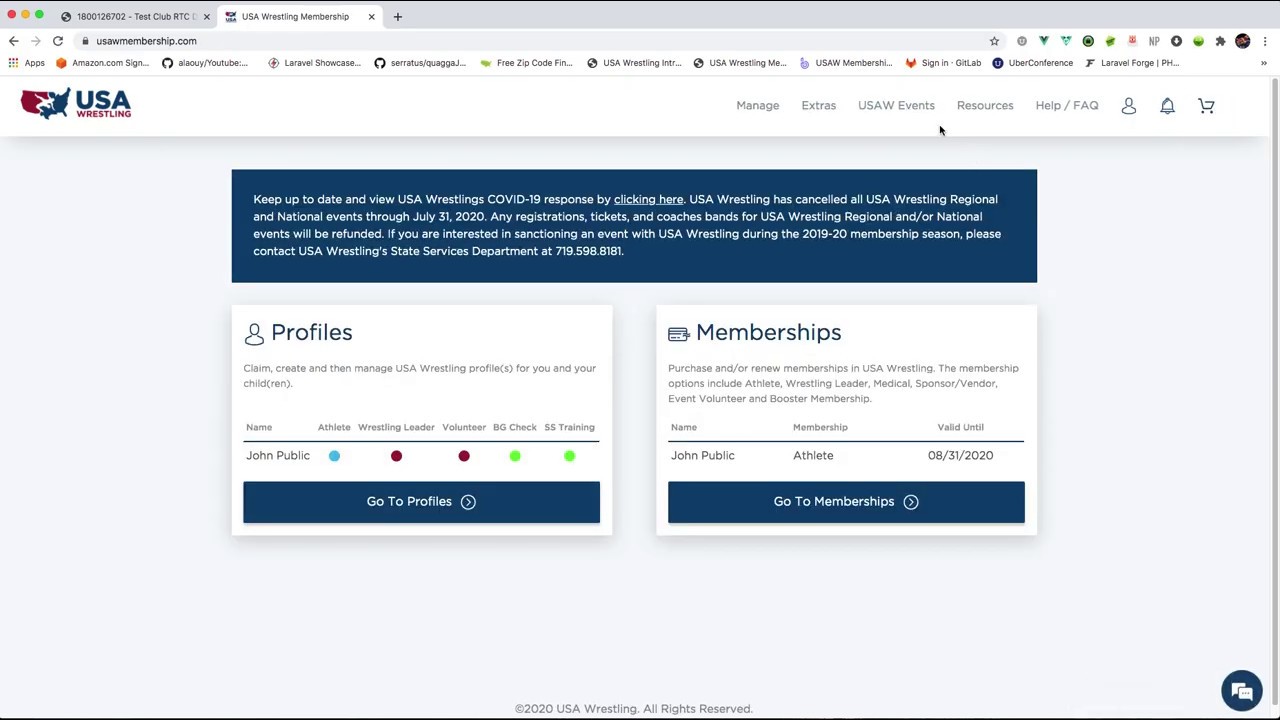Click the Chrome profile avatar
Image resolution: width=1280 pixels, height=720 pixels.
click(1243, 41)
